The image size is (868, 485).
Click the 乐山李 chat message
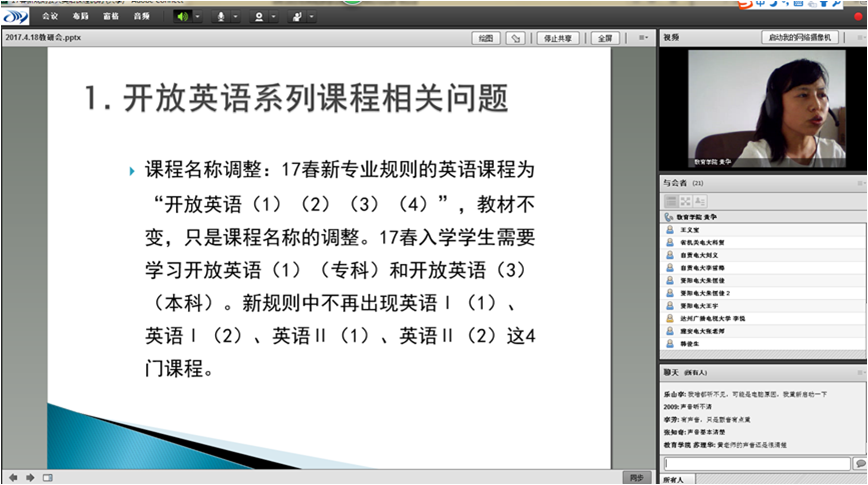745,394
